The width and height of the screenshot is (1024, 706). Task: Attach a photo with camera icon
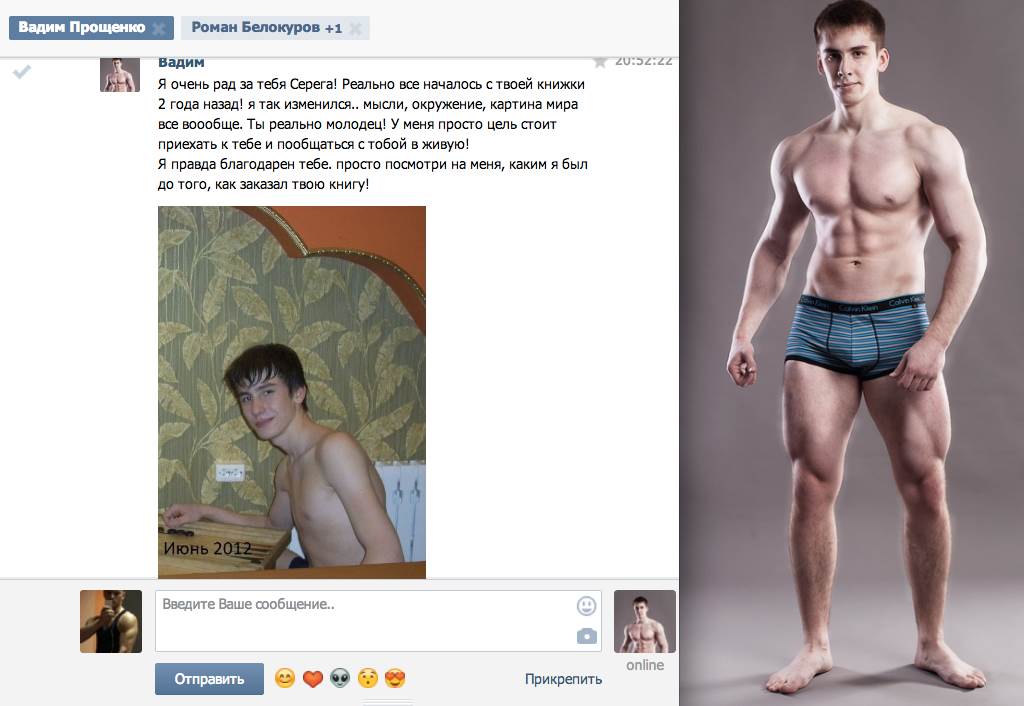586,635
